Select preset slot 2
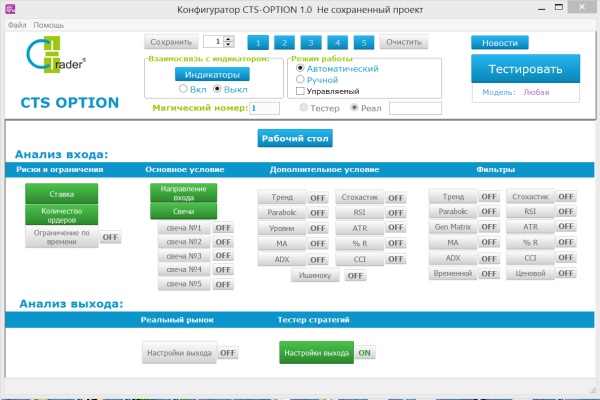600x400 pixels. [x=284, y=42]
